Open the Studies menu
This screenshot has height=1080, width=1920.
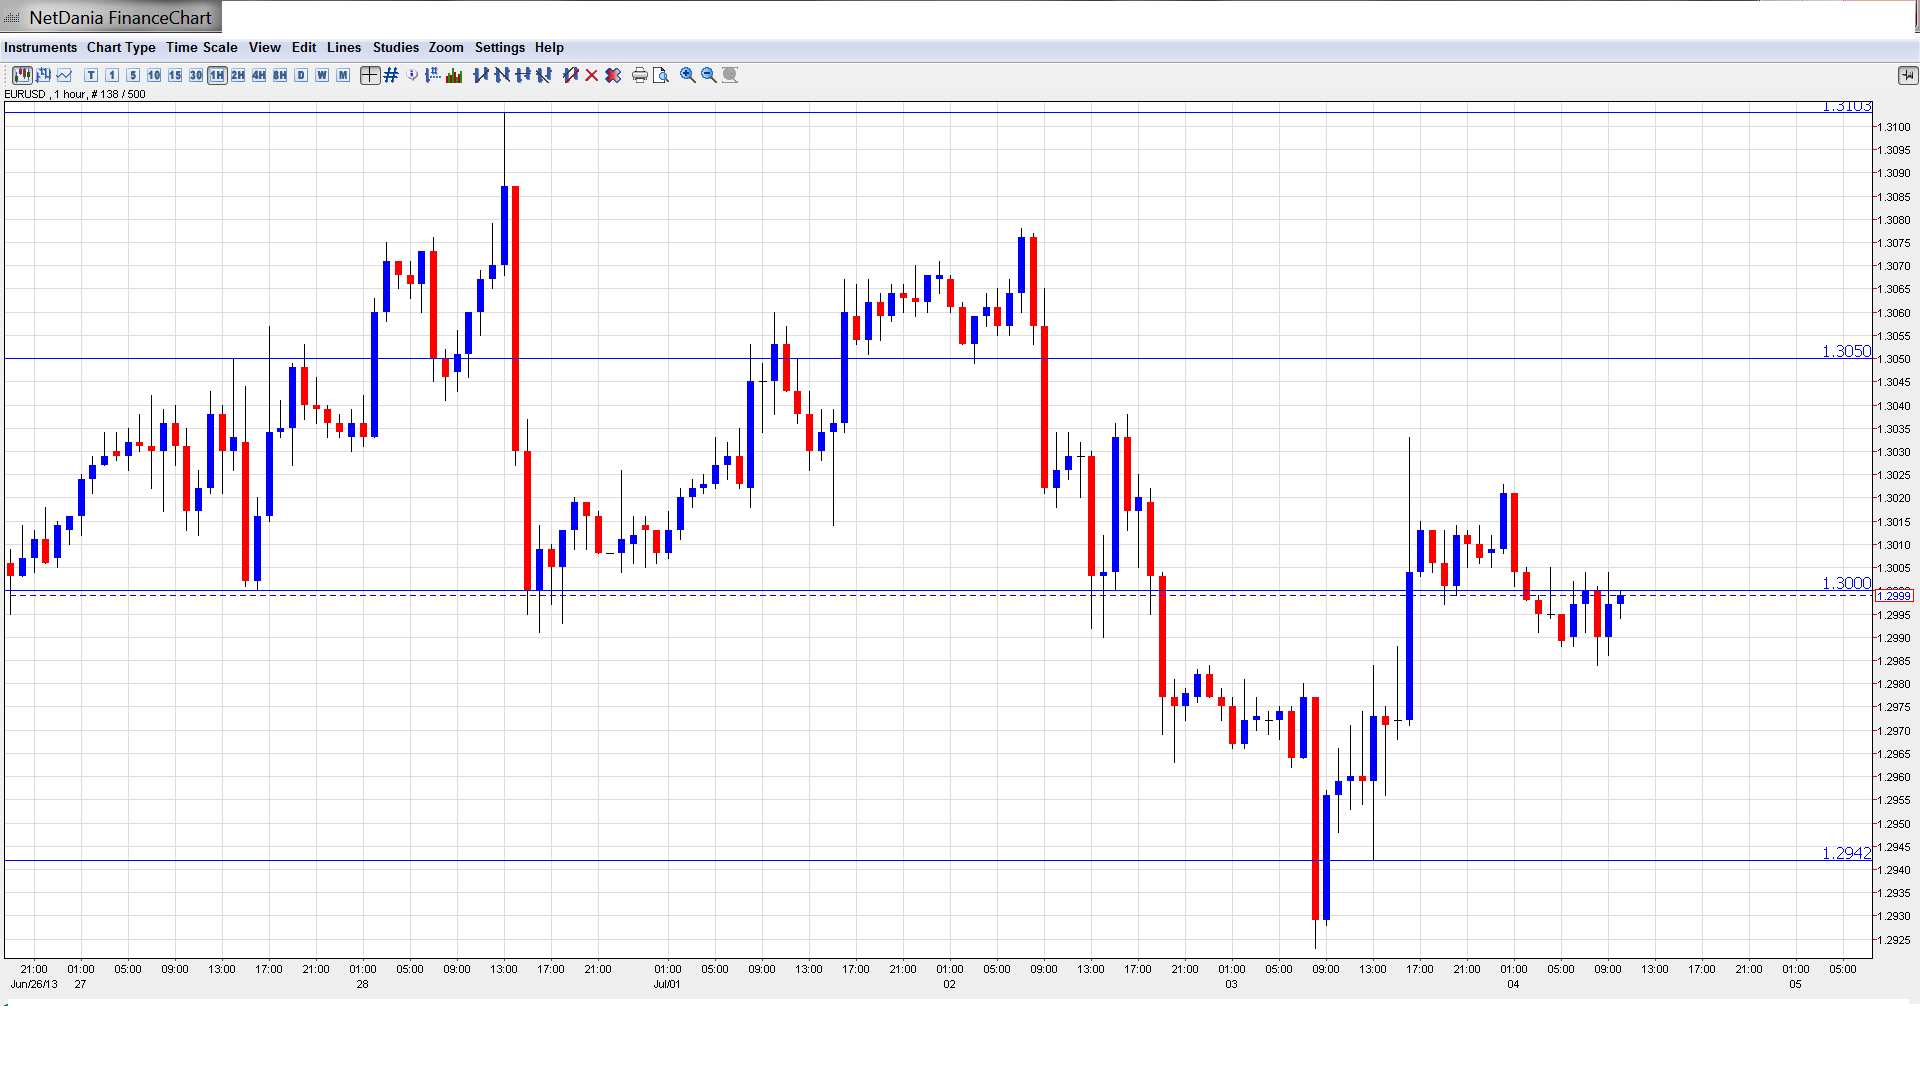395,47
